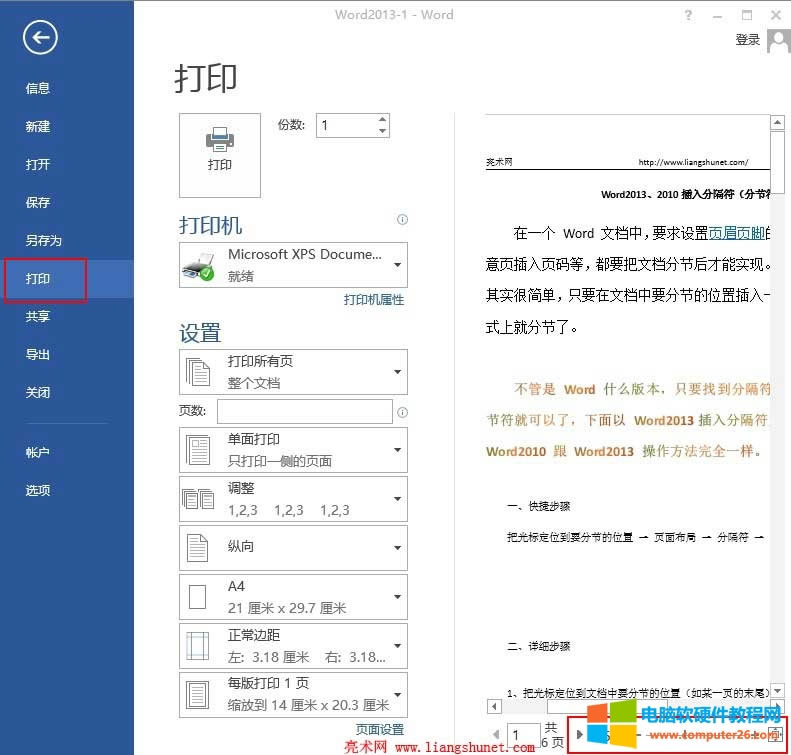Open the Word help question mark icon
Screen dimensions: 791x755
click(x=688, y=15)
